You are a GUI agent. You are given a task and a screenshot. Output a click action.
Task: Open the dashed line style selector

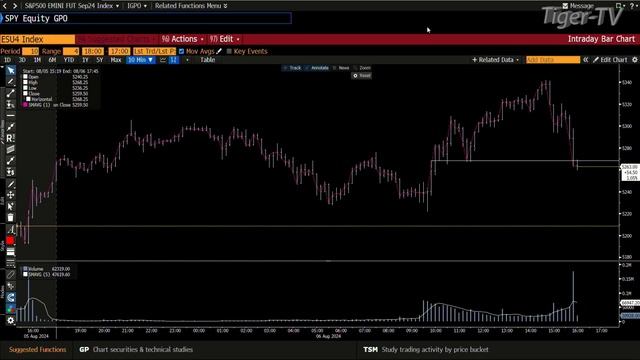(x=11, y=263)
